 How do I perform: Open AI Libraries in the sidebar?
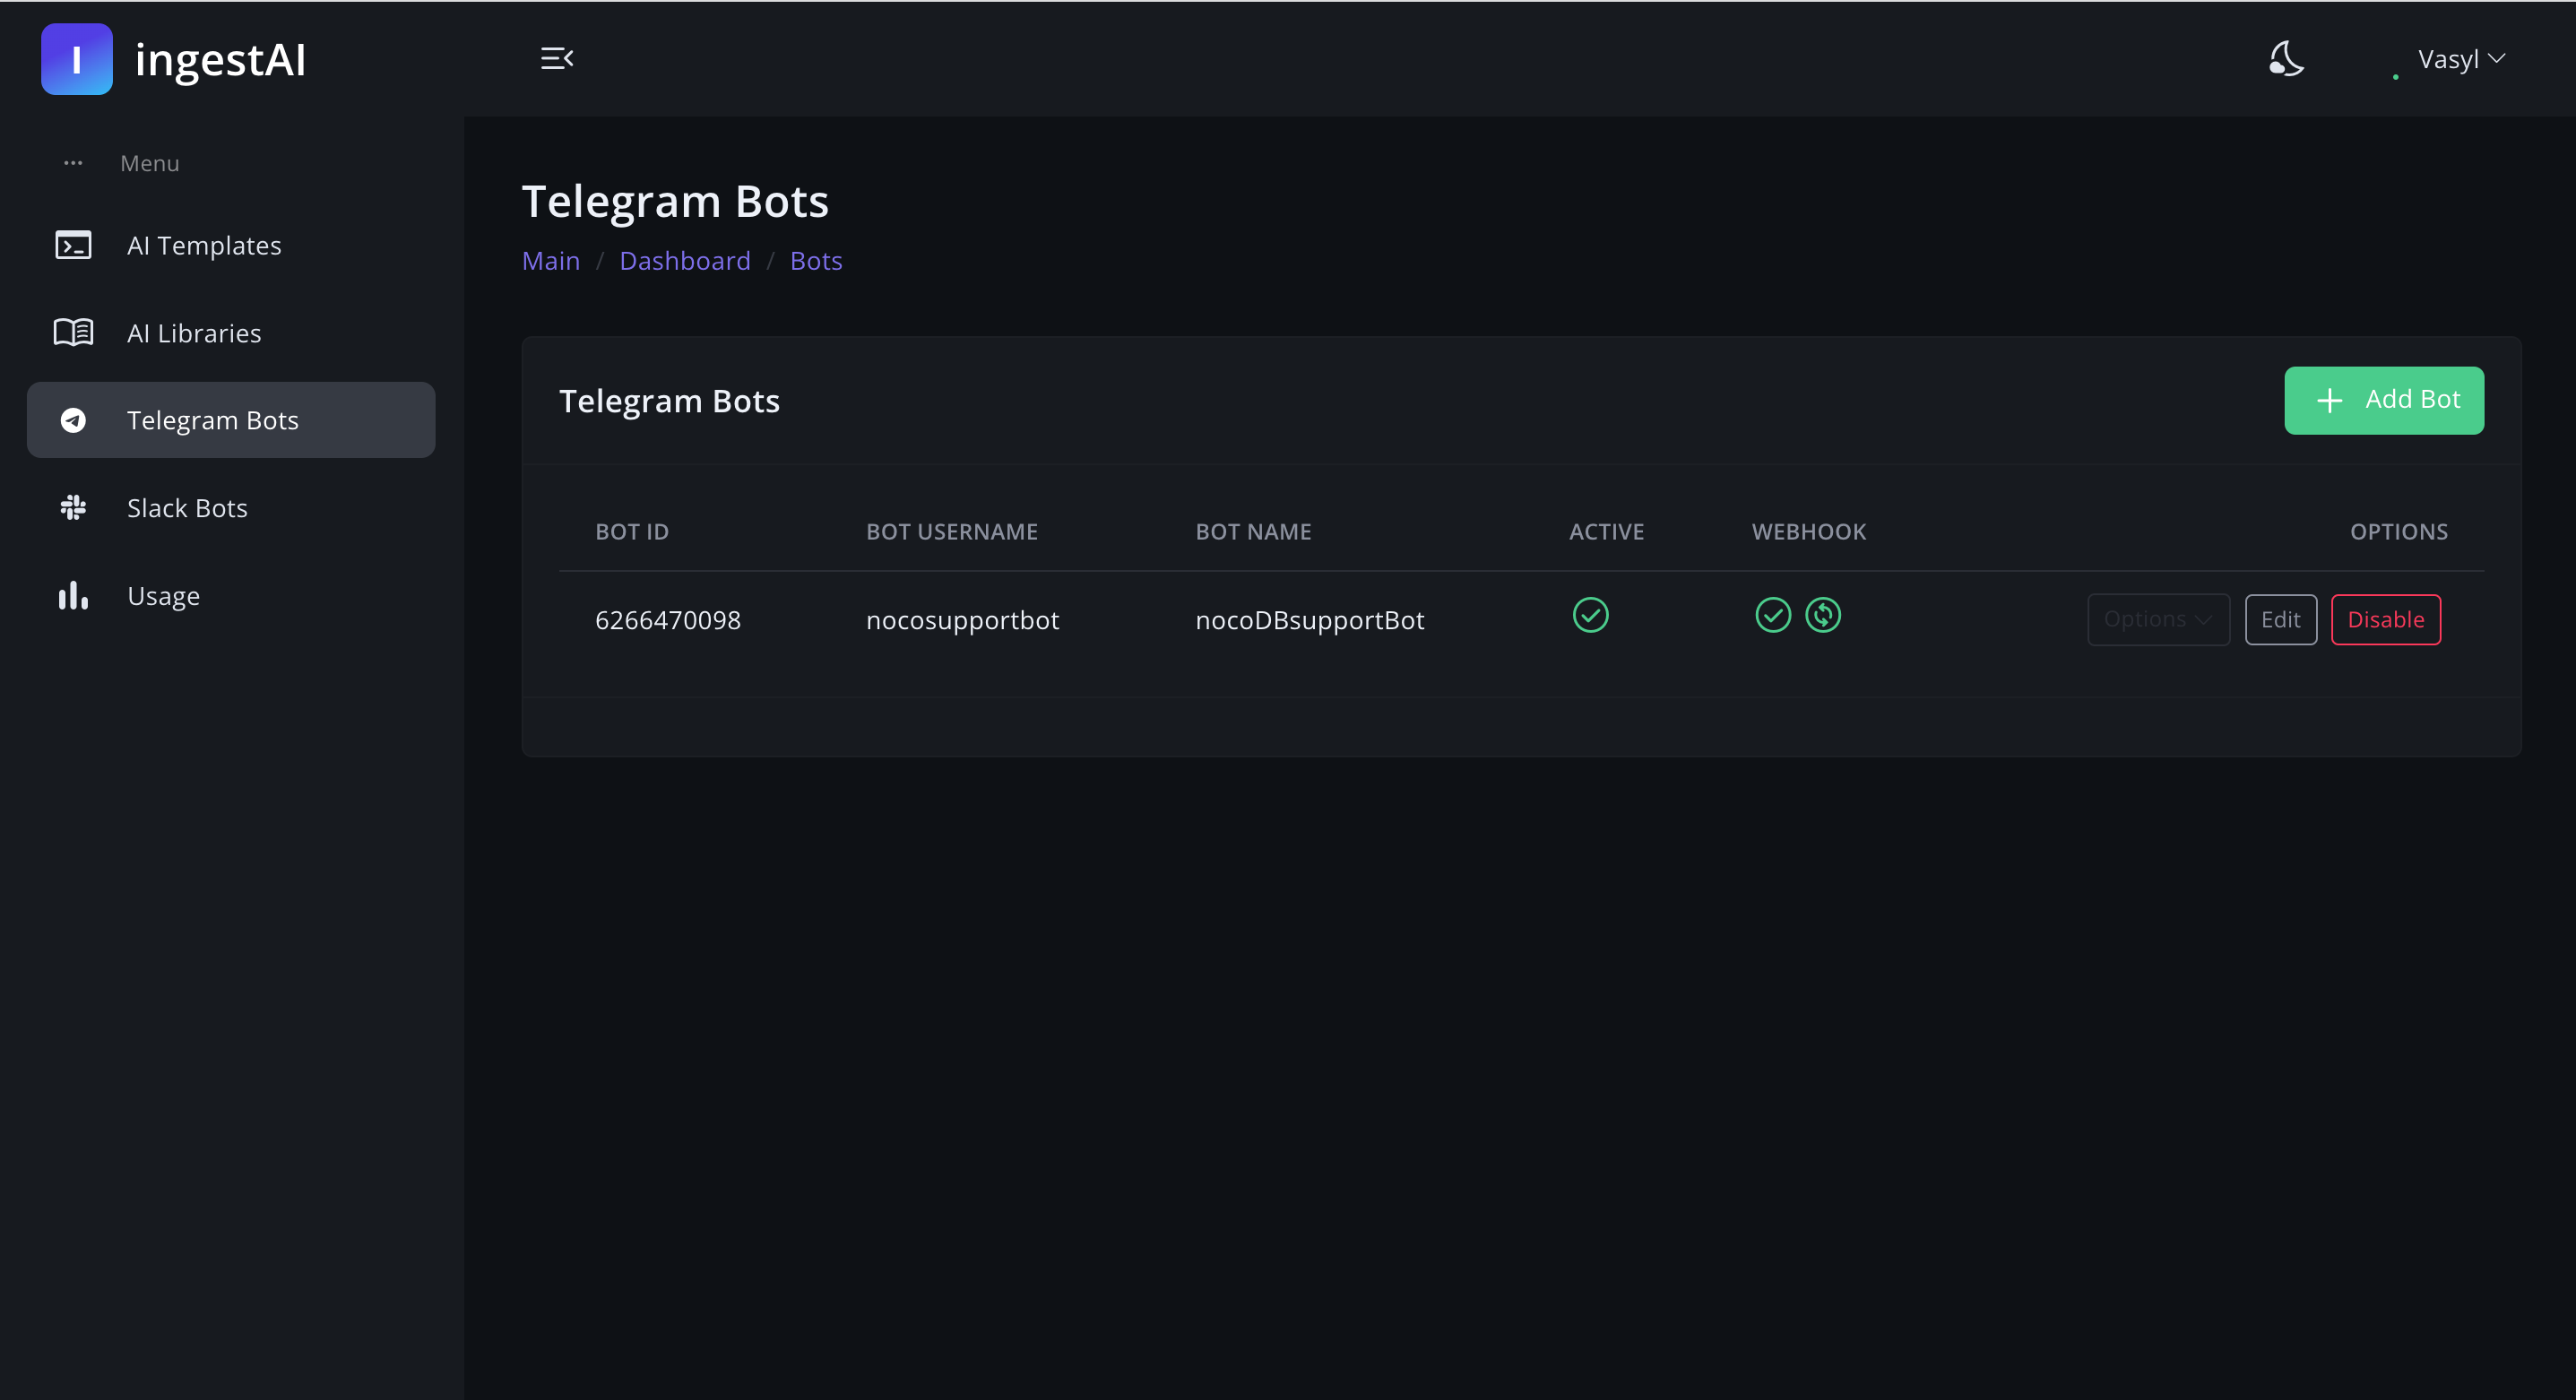(x=231, y=333)
